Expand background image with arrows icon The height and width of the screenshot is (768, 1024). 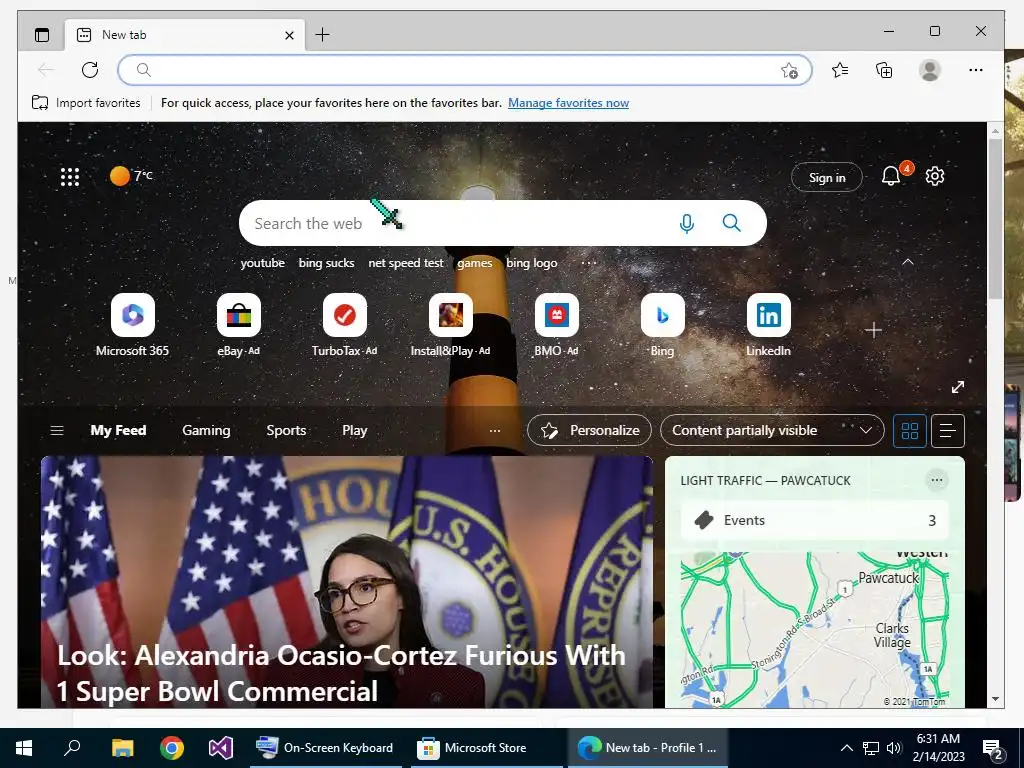(x=958, y=387)
